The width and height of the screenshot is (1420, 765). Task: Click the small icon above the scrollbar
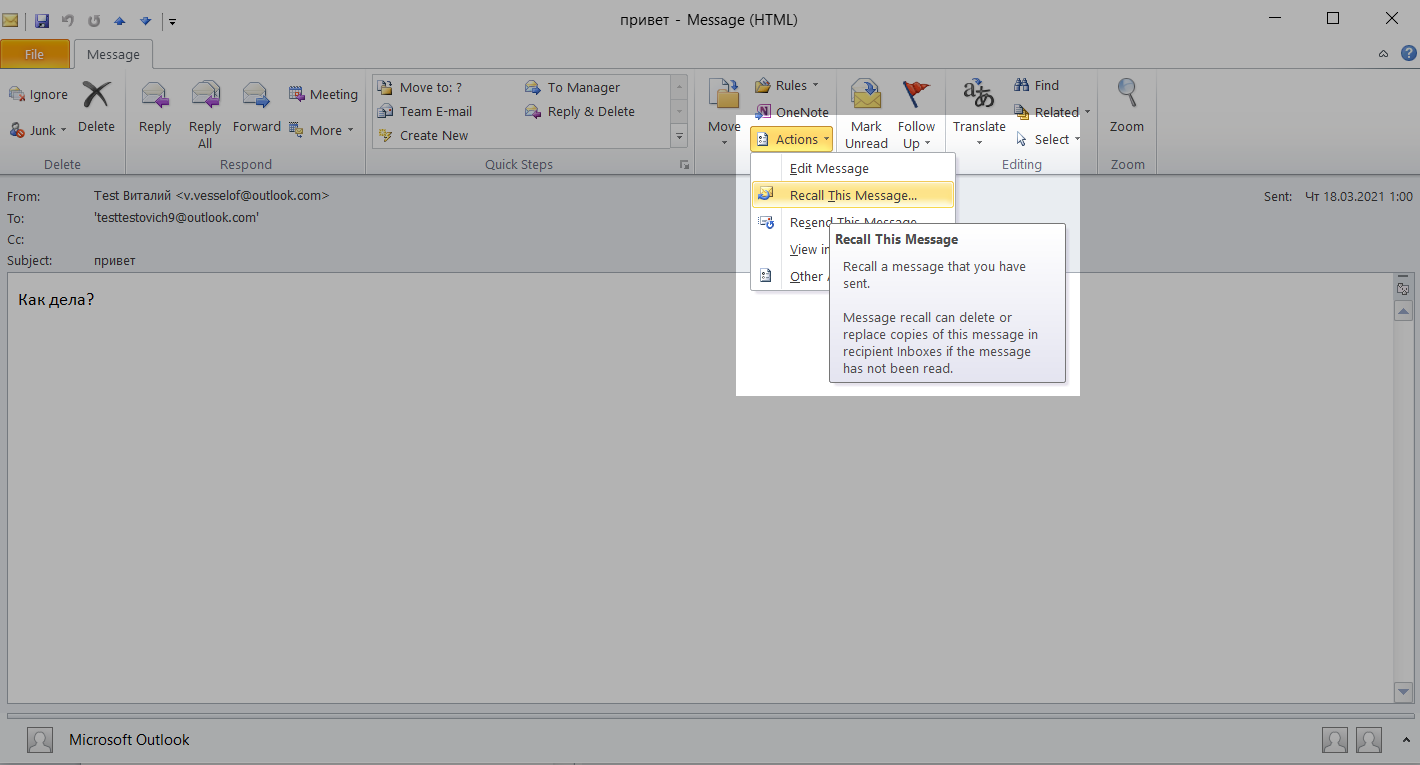(x=1403, y=289)
